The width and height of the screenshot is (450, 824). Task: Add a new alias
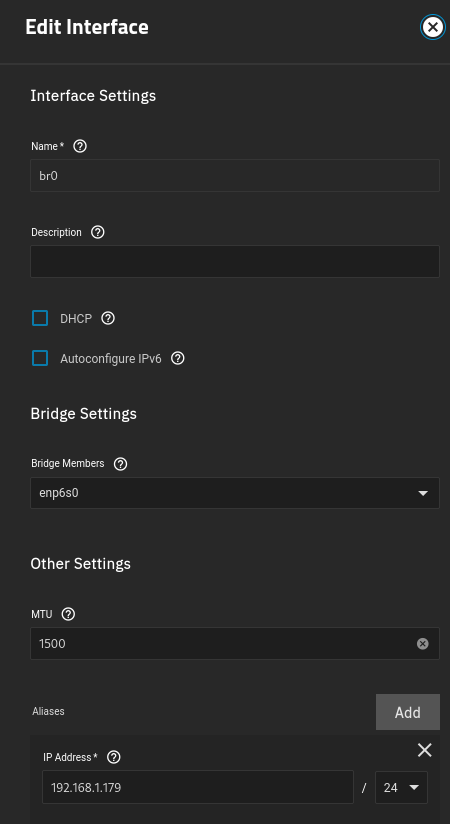click(408, 712)
